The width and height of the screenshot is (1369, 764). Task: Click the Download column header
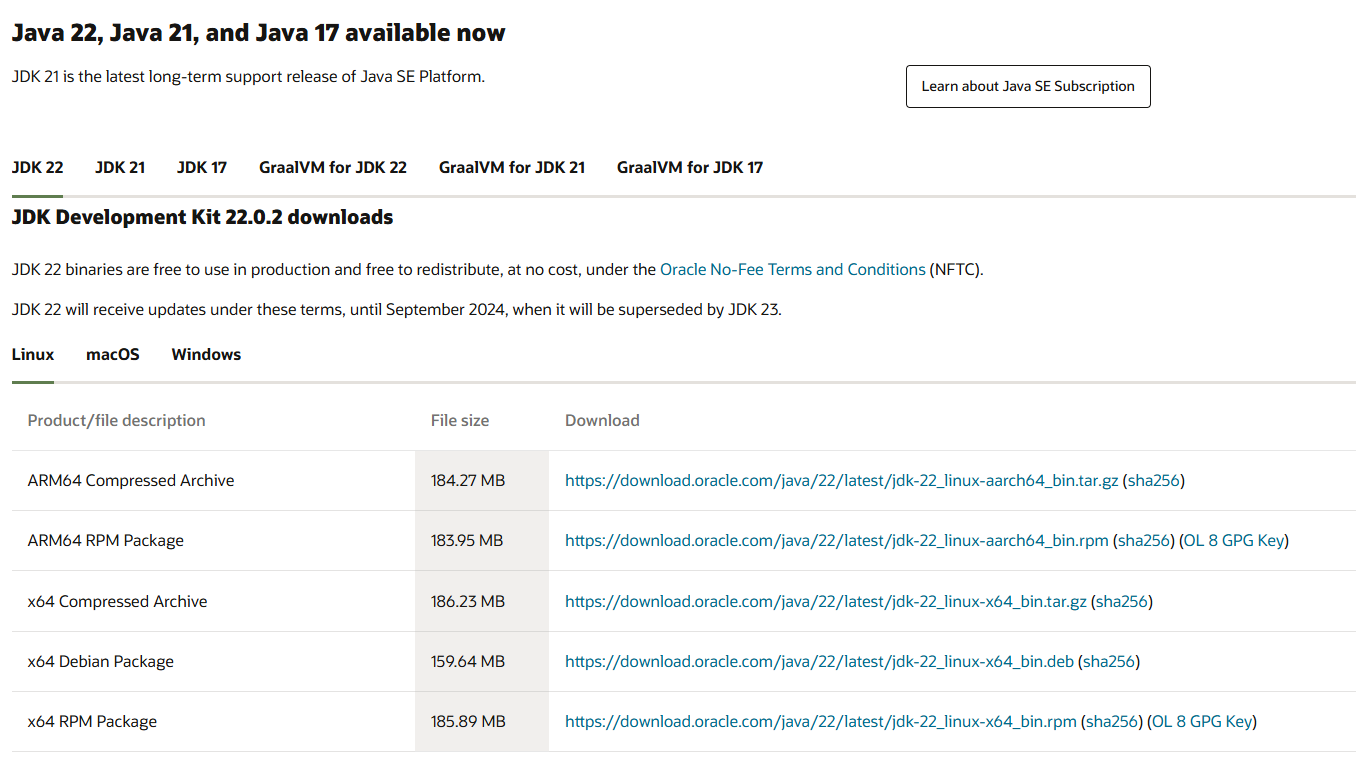click(602, 421)
